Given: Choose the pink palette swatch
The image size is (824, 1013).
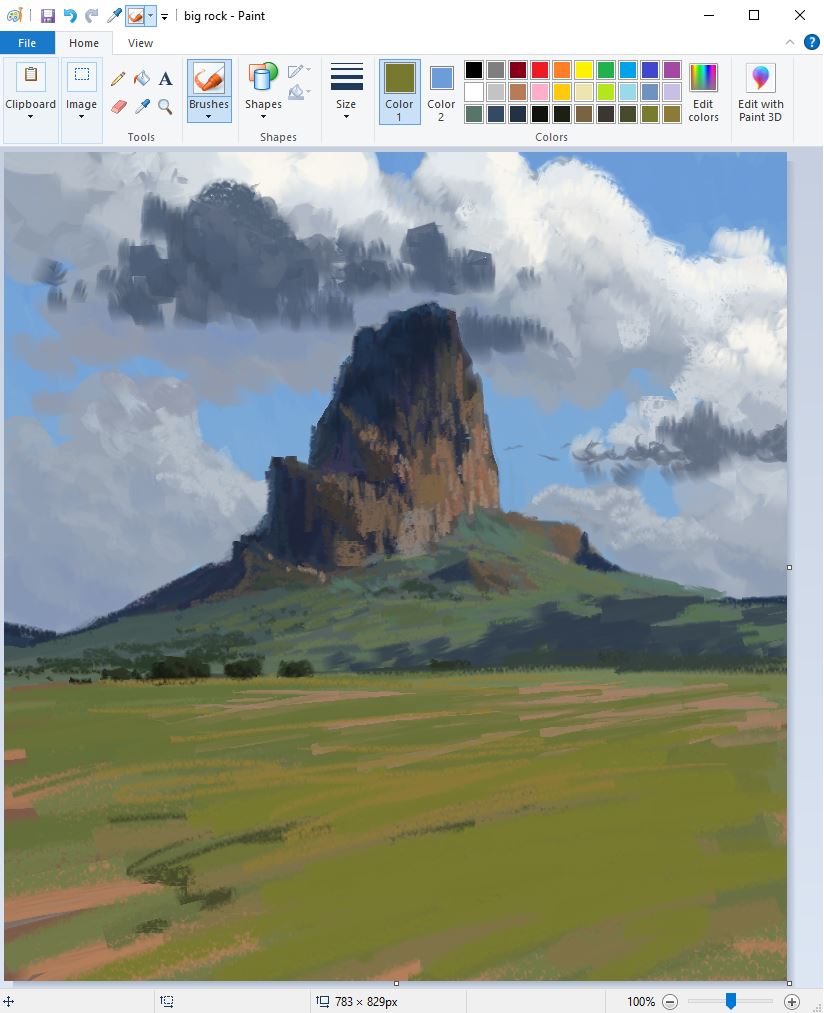Looking at the screenshot, I should [x=540, y=92].
